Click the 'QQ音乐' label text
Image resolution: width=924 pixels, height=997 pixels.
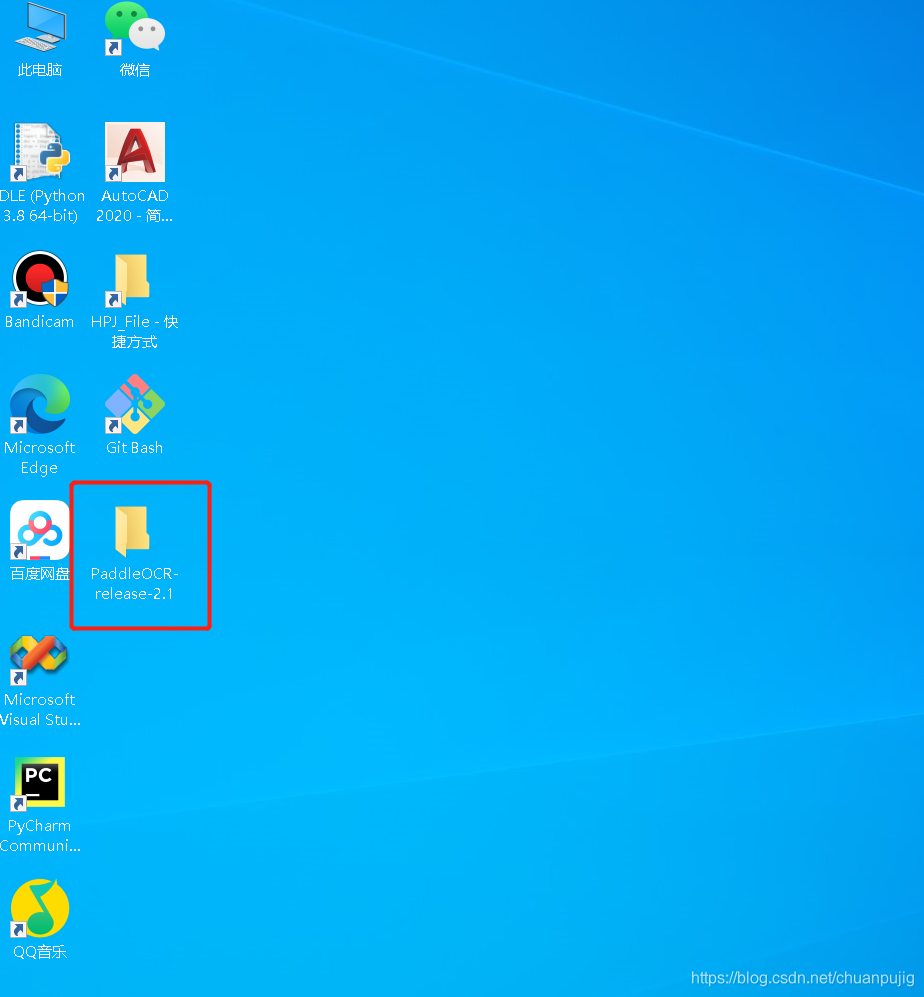[x=40, y=952]
